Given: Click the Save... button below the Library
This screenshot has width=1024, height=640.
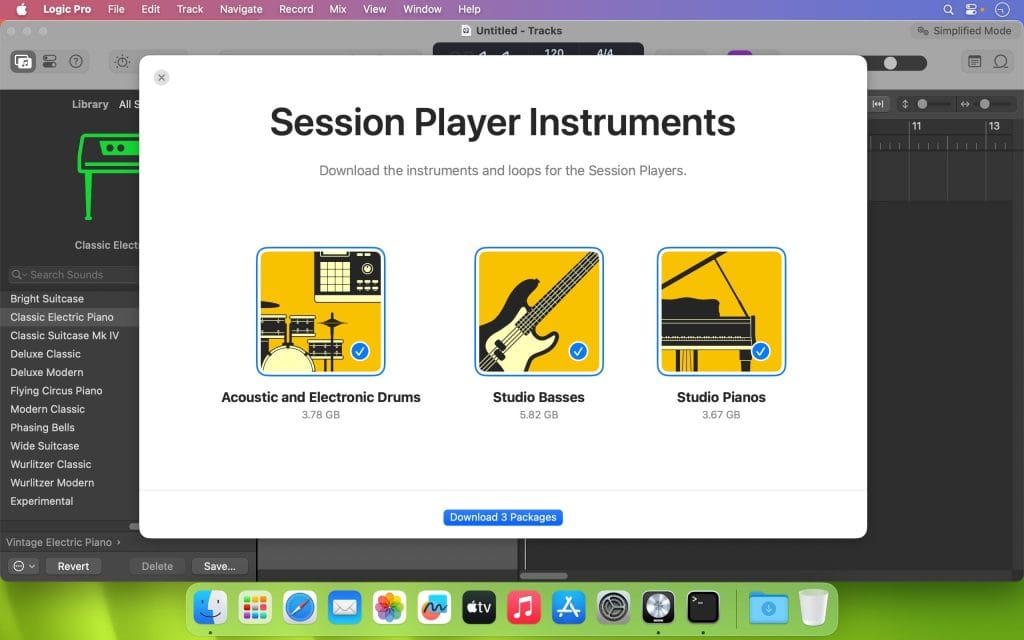Looking at the screenshot, I should [219, 565].
